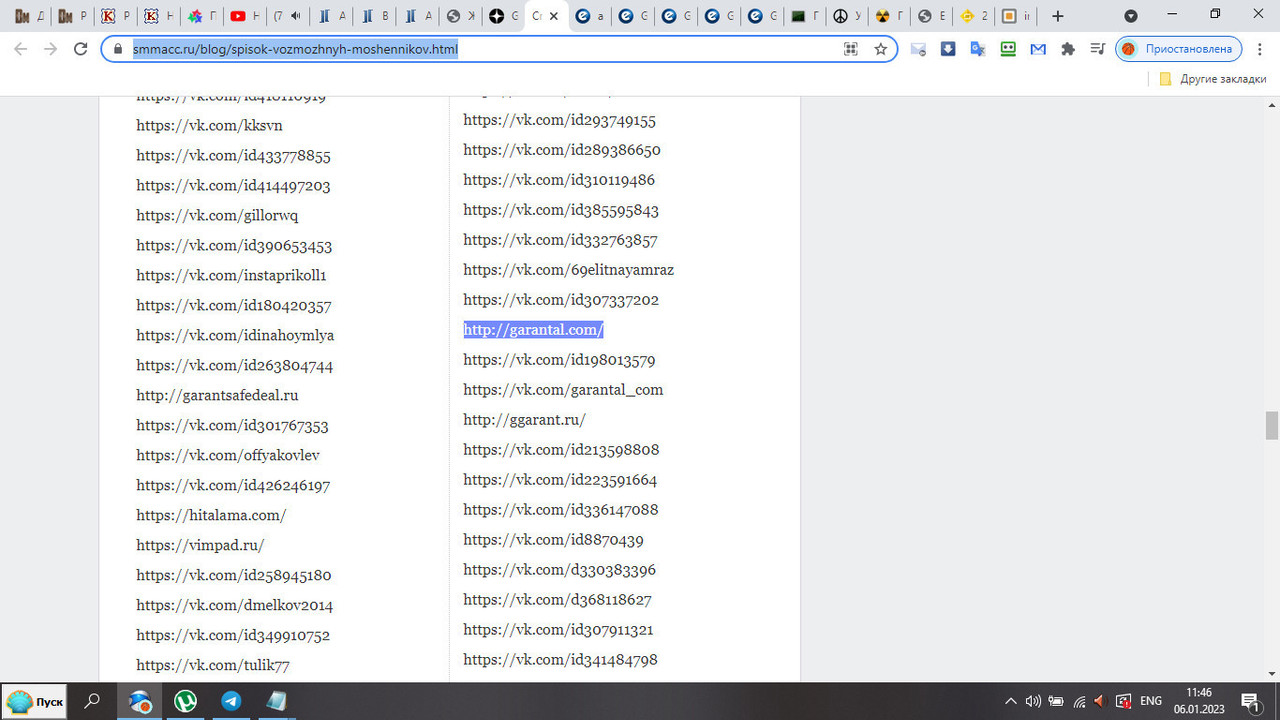The image size is (1280, 720).
Task: Open Telegram from the taskbar
Action: [x=231, y=702]
